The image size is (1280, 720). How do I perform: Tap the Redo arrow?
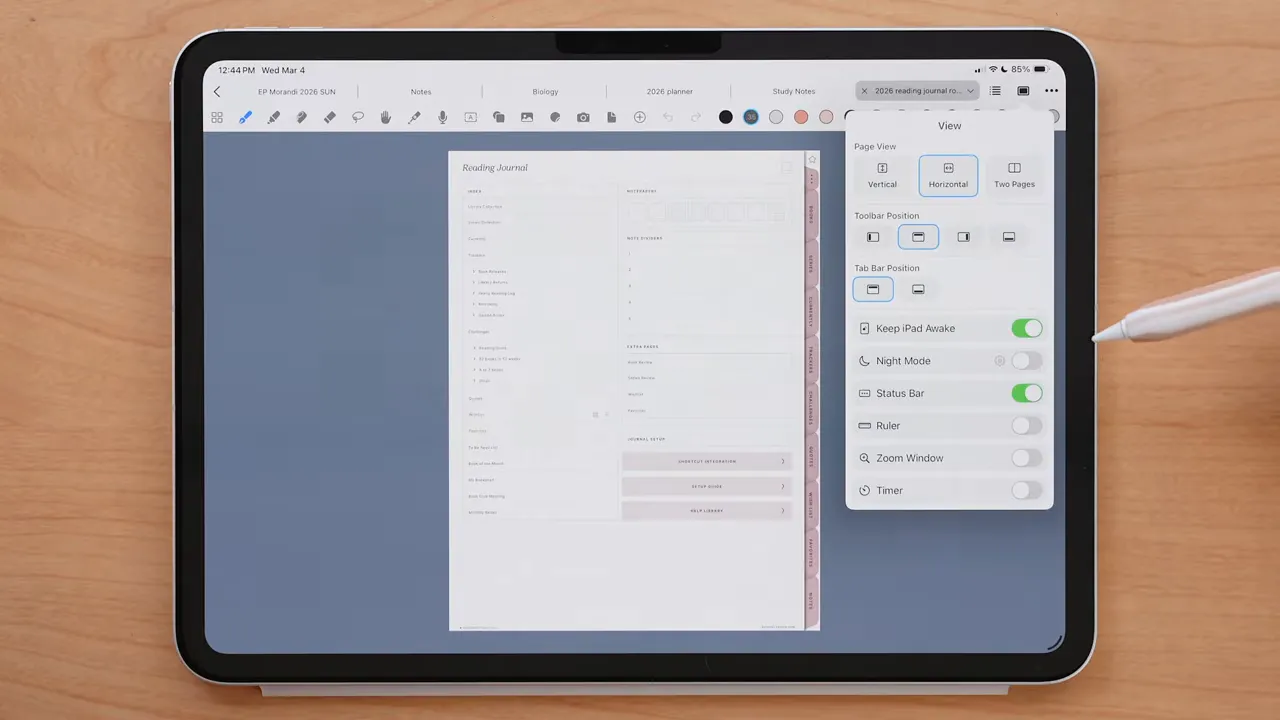[x=696, y=117]
